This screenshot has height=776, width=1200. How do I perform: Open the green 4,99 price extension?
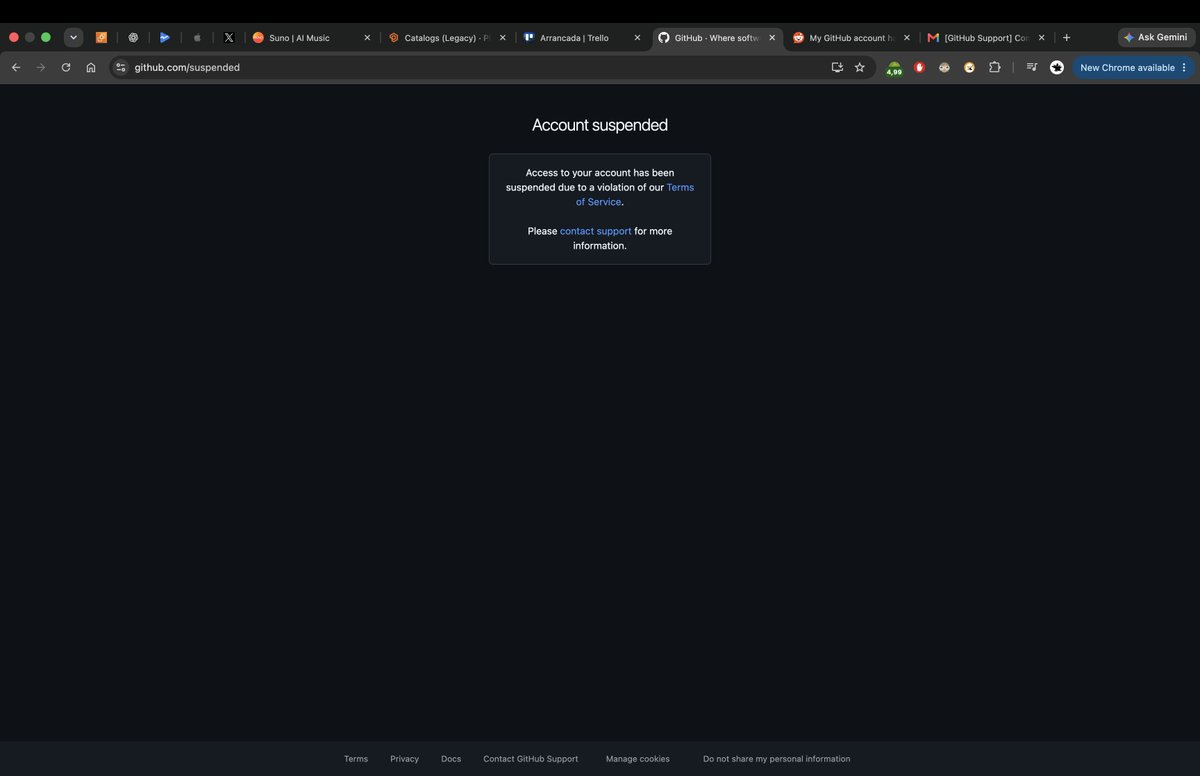[x=894, y=68]
